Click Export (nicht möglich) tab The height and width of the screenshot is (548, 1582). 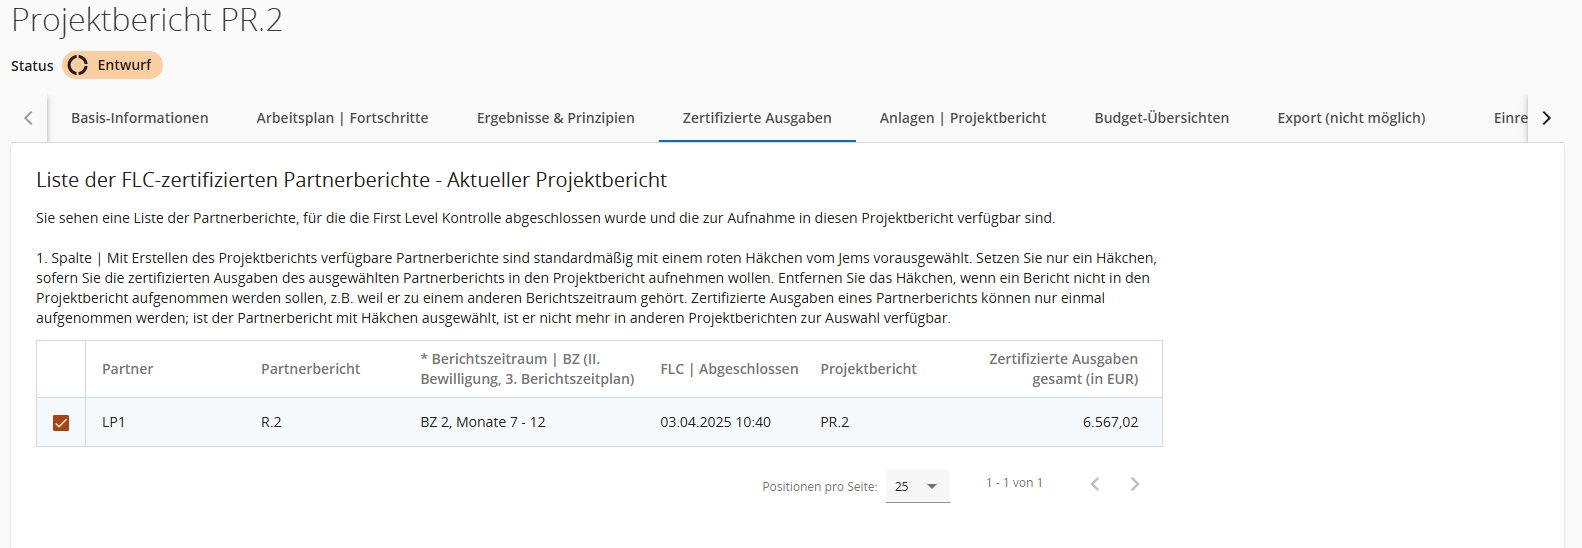click(x=1351, y=118)
